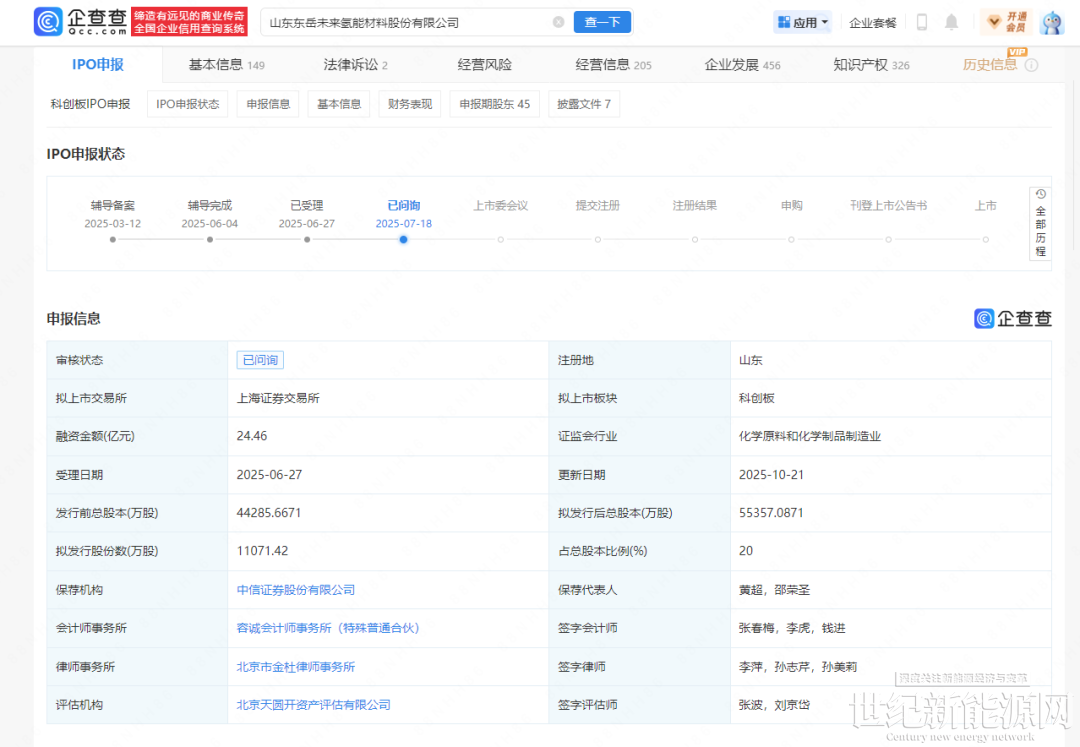Image resolution: width=1080 pixels, height=747 pixels.
Task: Click the 查一下 search button
Action: pos(602,22)
